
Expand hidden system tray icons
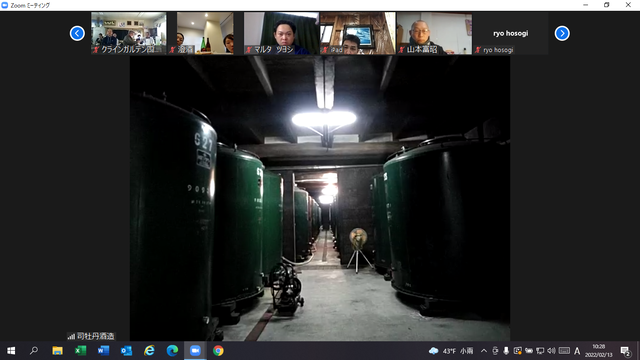click(484, 351)
